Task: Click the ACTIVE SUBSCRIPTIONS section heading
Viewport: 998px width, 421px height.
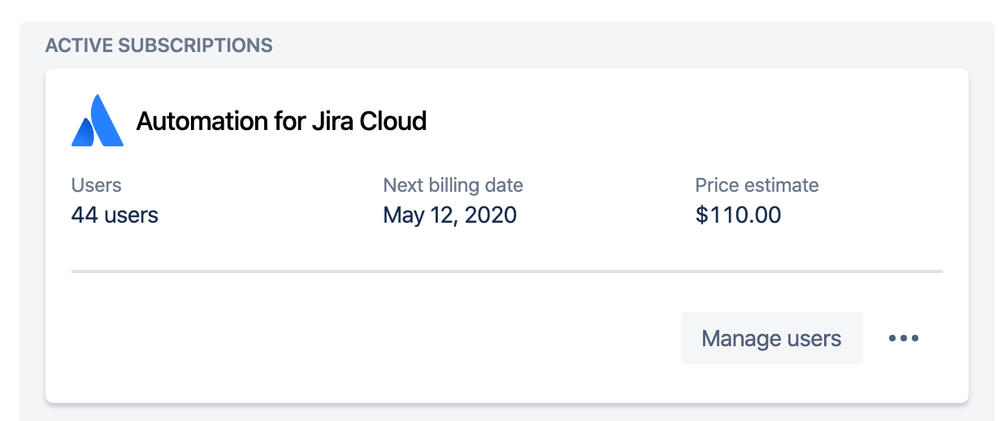Action: tap(159, 45)
